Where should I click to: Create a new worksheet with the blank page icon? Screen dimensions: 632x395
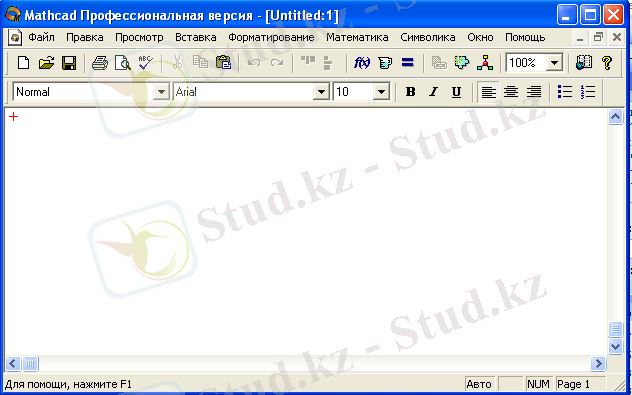pyautogui.click(x=24, y=63)
